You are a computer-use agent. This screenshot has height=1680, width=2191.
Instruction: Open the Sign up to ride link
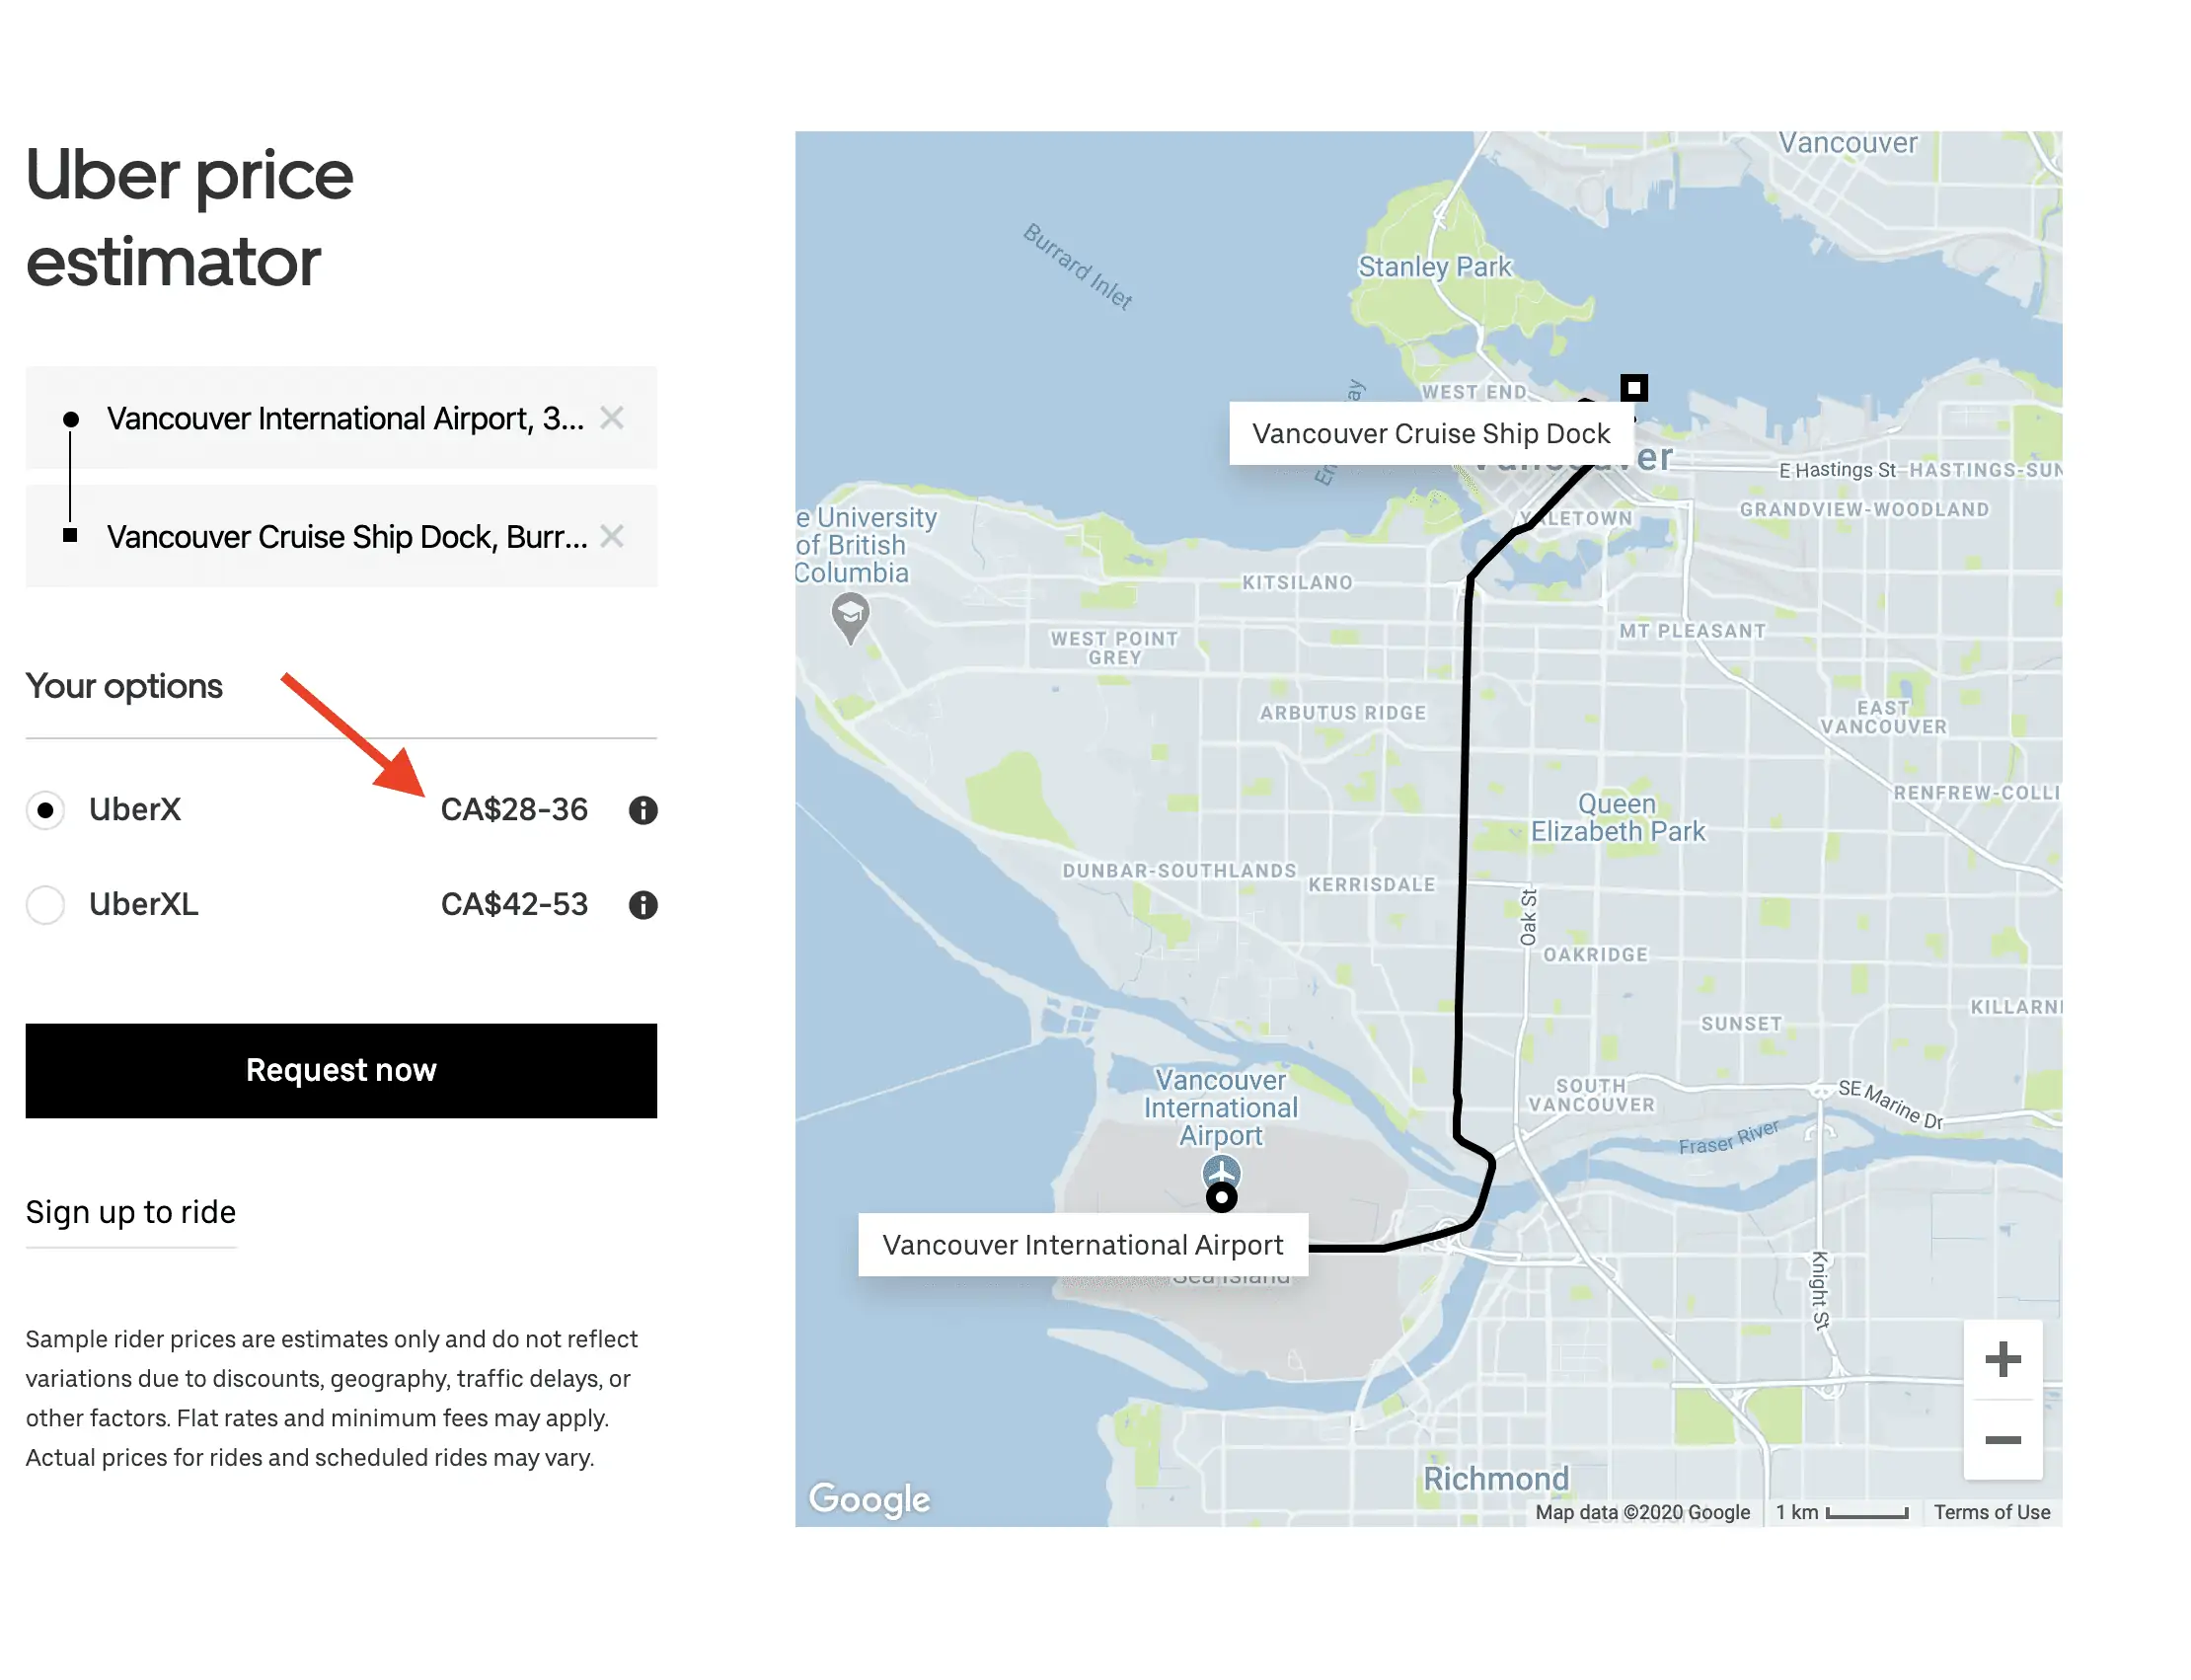pyautogui.click(x=131, y=1212)
